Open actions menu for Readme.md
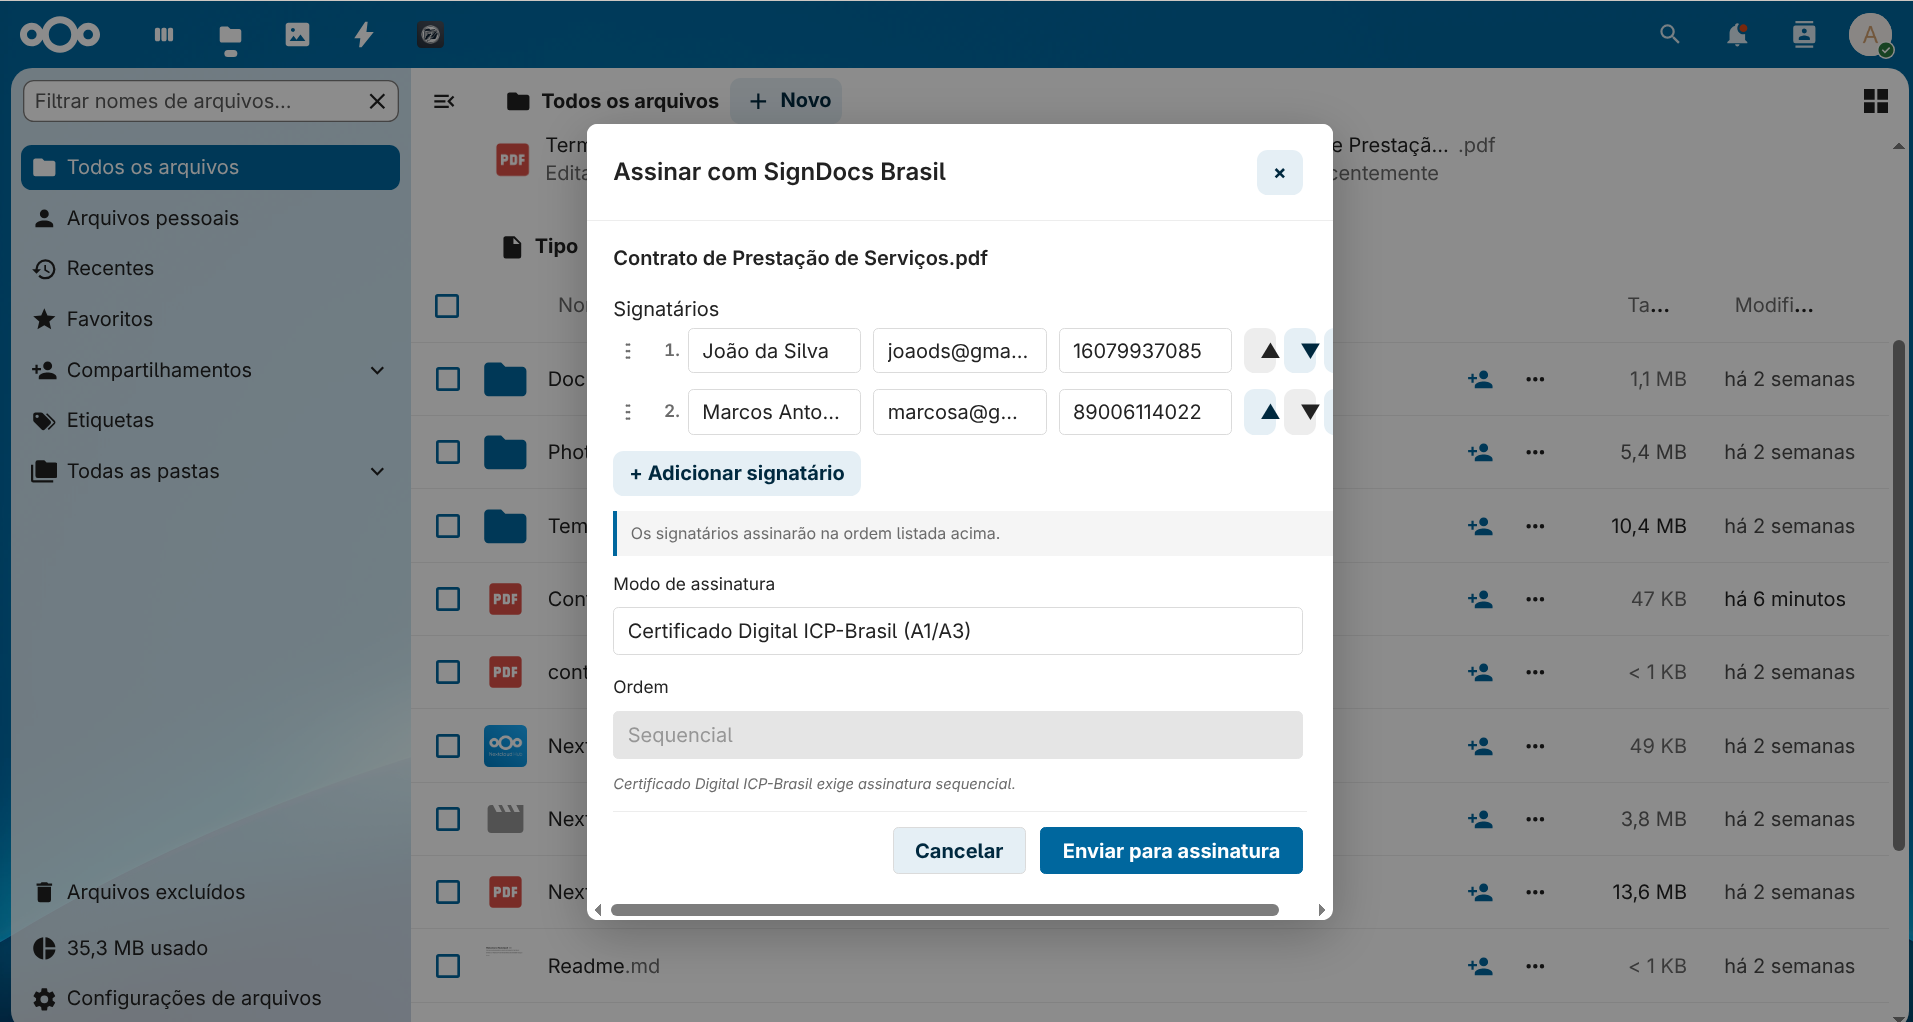 (x=1535, y=966)
